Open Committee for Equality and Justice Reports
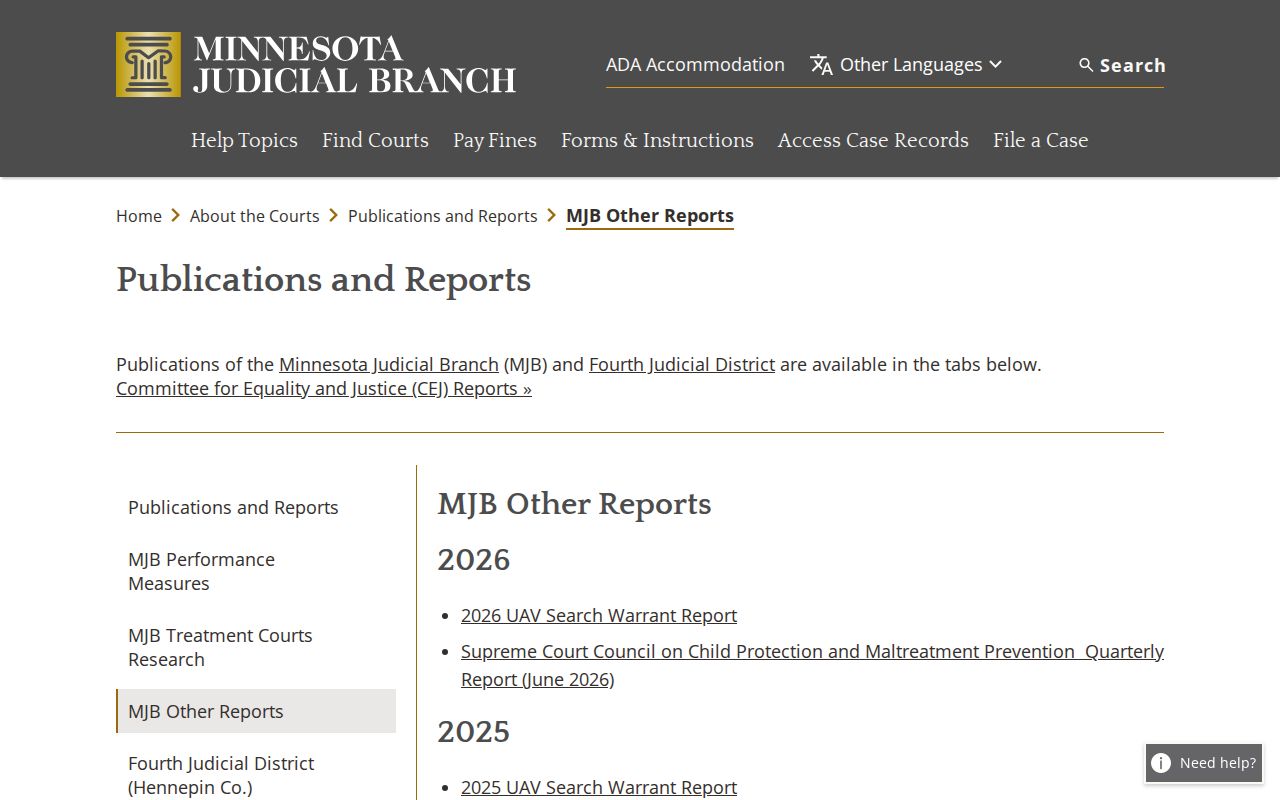The width and height of the screenshot is (1280, 800). click(x=324, y=388)
